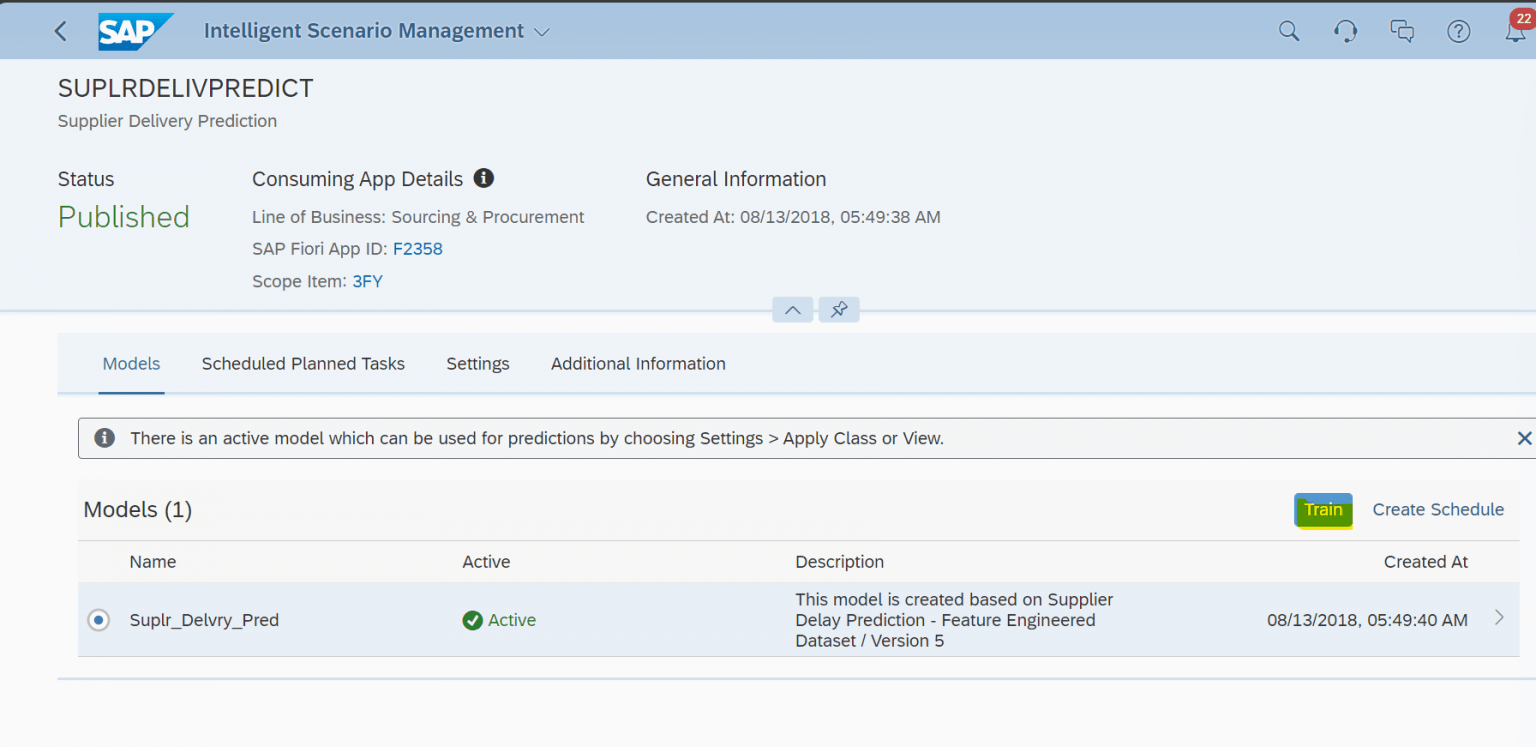Click the Train button
Screen dimensions: 1536x747
click(x=1323, y=510)
